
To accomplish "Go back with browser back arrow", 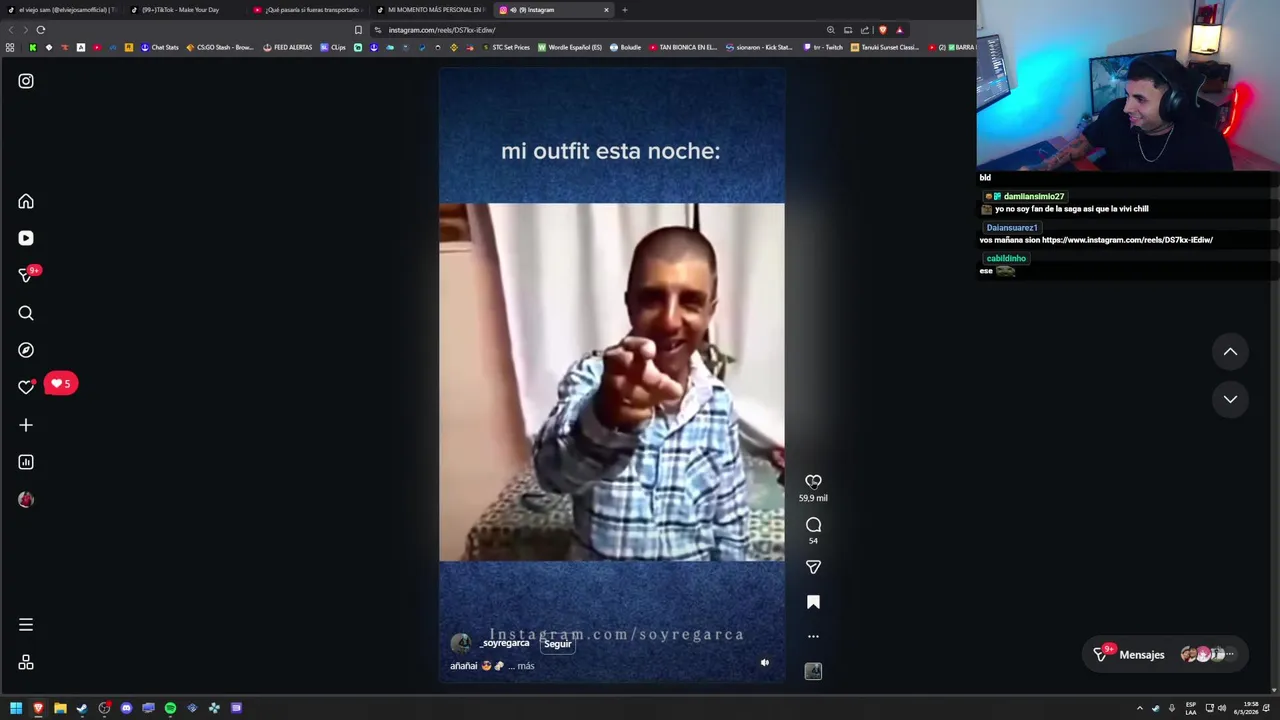I will coord(9,30).
